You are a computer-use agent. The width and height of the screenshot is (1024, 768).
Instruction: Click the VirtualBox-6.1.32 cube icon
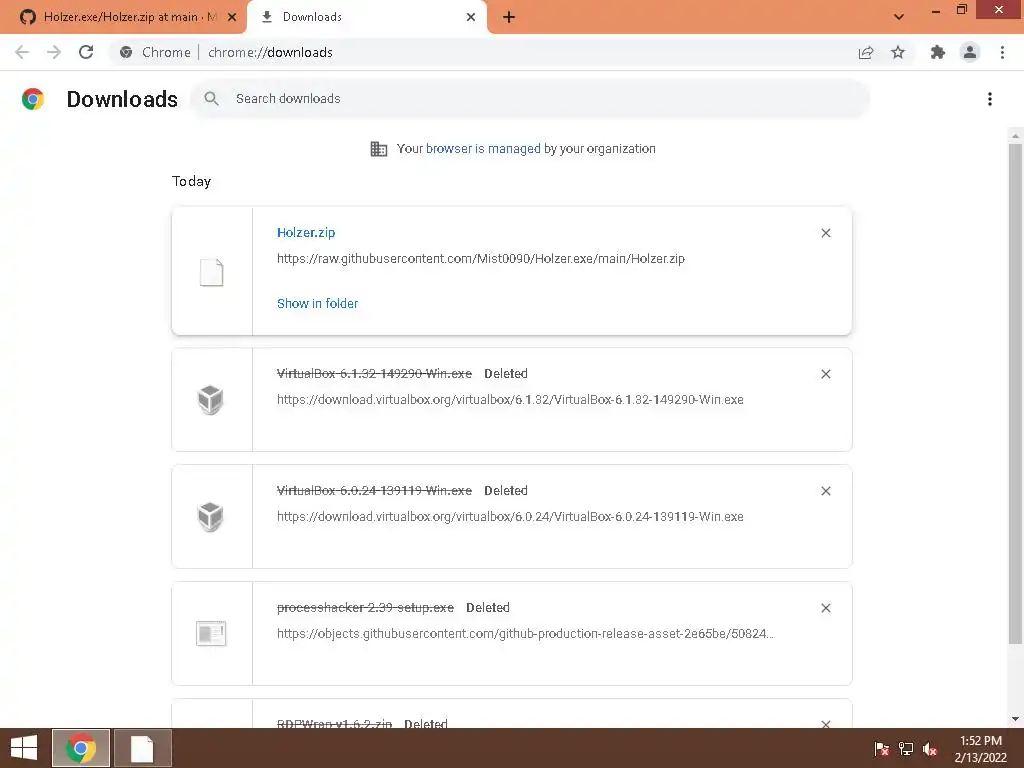click(x=210, y=400)
